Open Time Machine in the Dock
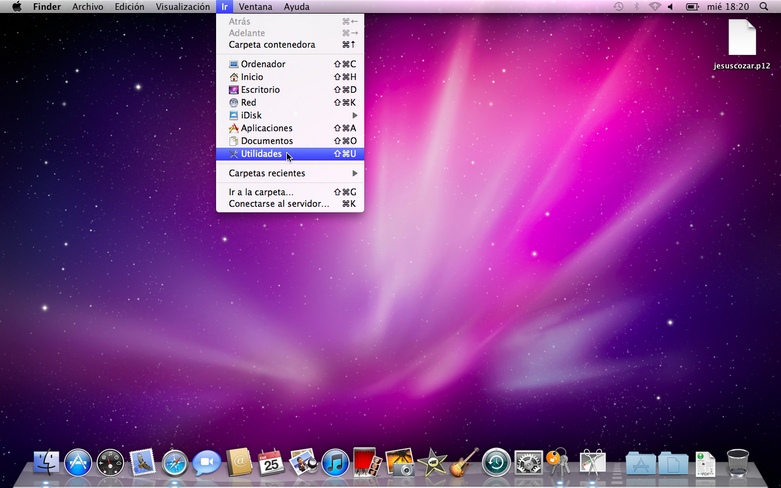 tap(496, 463)
